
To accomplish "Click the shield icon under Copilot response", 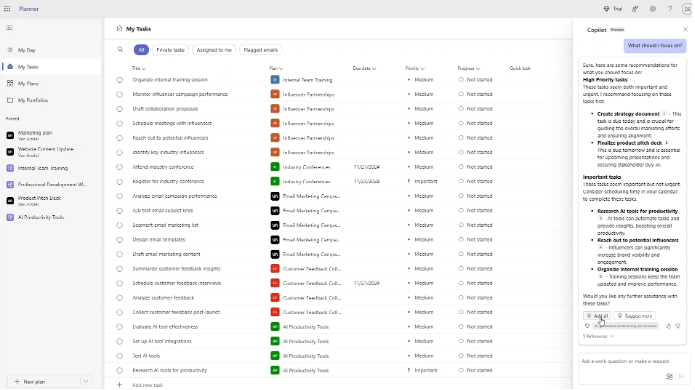I will (x=587, y=326).
